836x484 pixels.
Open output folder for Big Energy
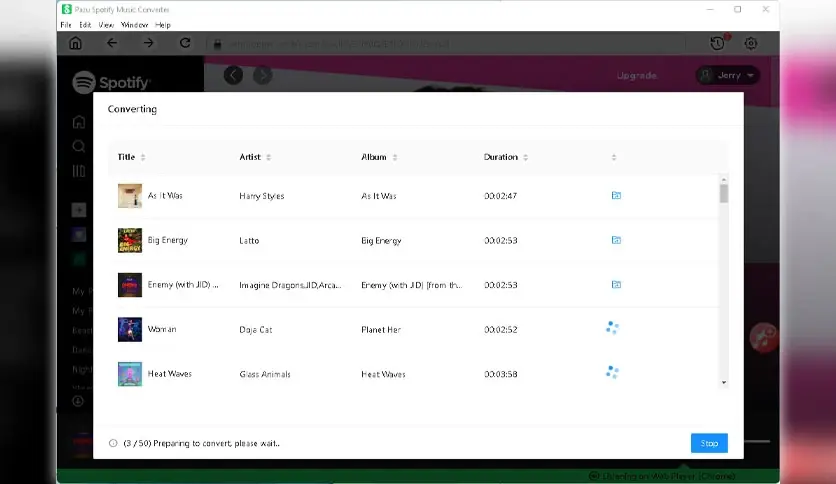616,240
